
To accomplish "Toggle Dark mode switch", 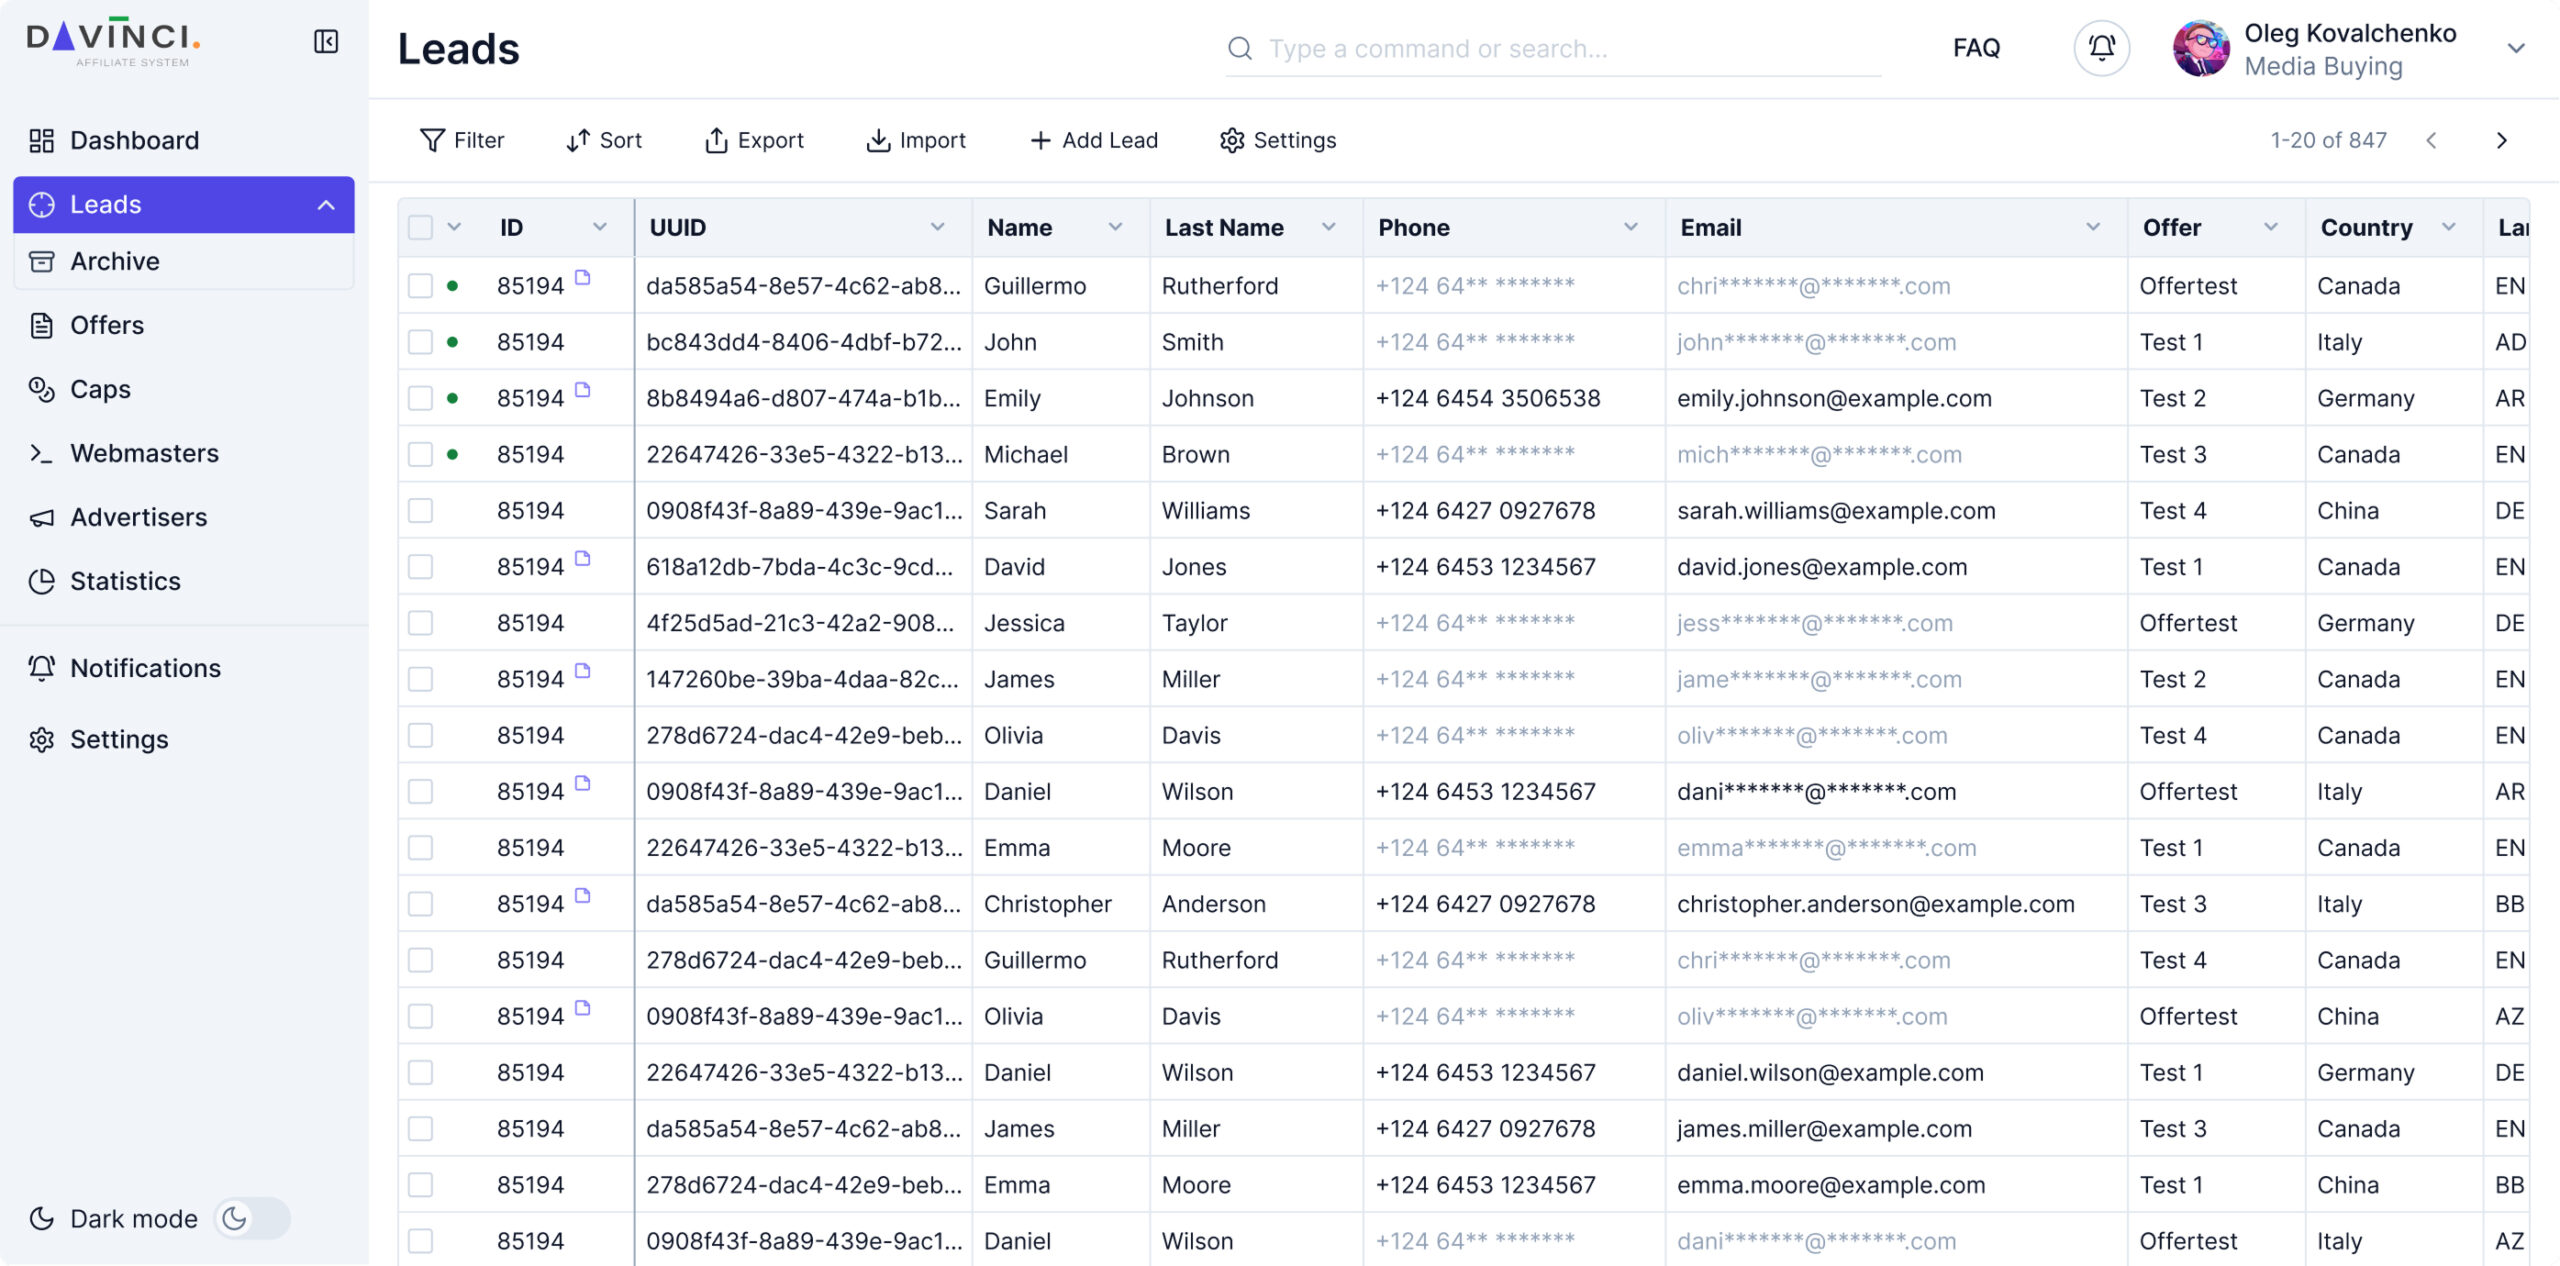I will [x=251, y=1218].
